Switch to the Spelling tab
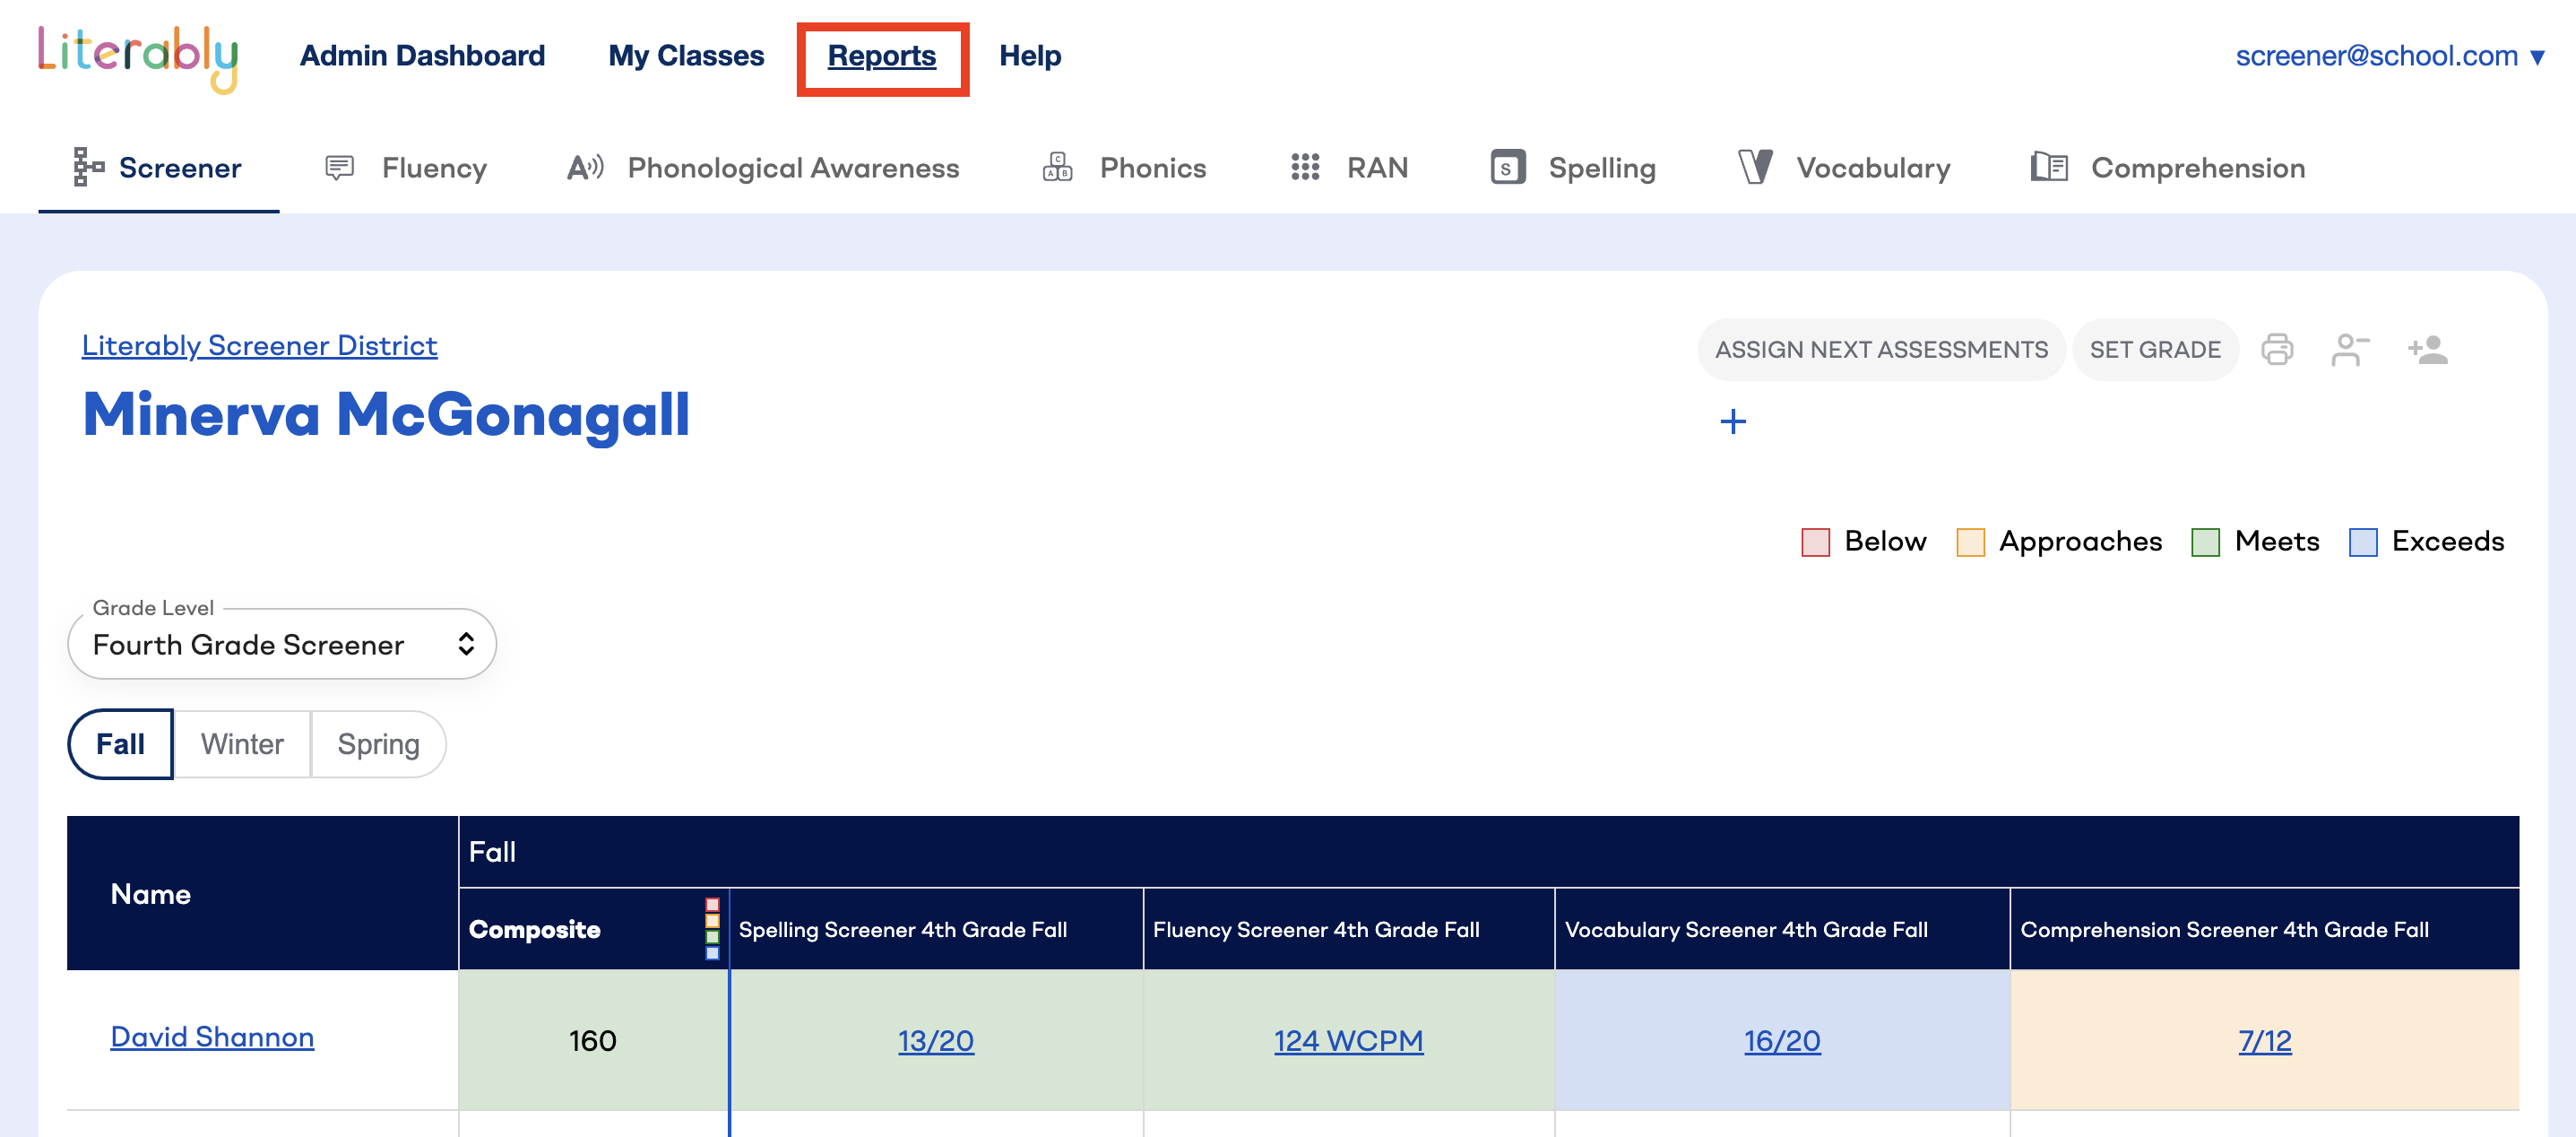 click(1573, 168)
